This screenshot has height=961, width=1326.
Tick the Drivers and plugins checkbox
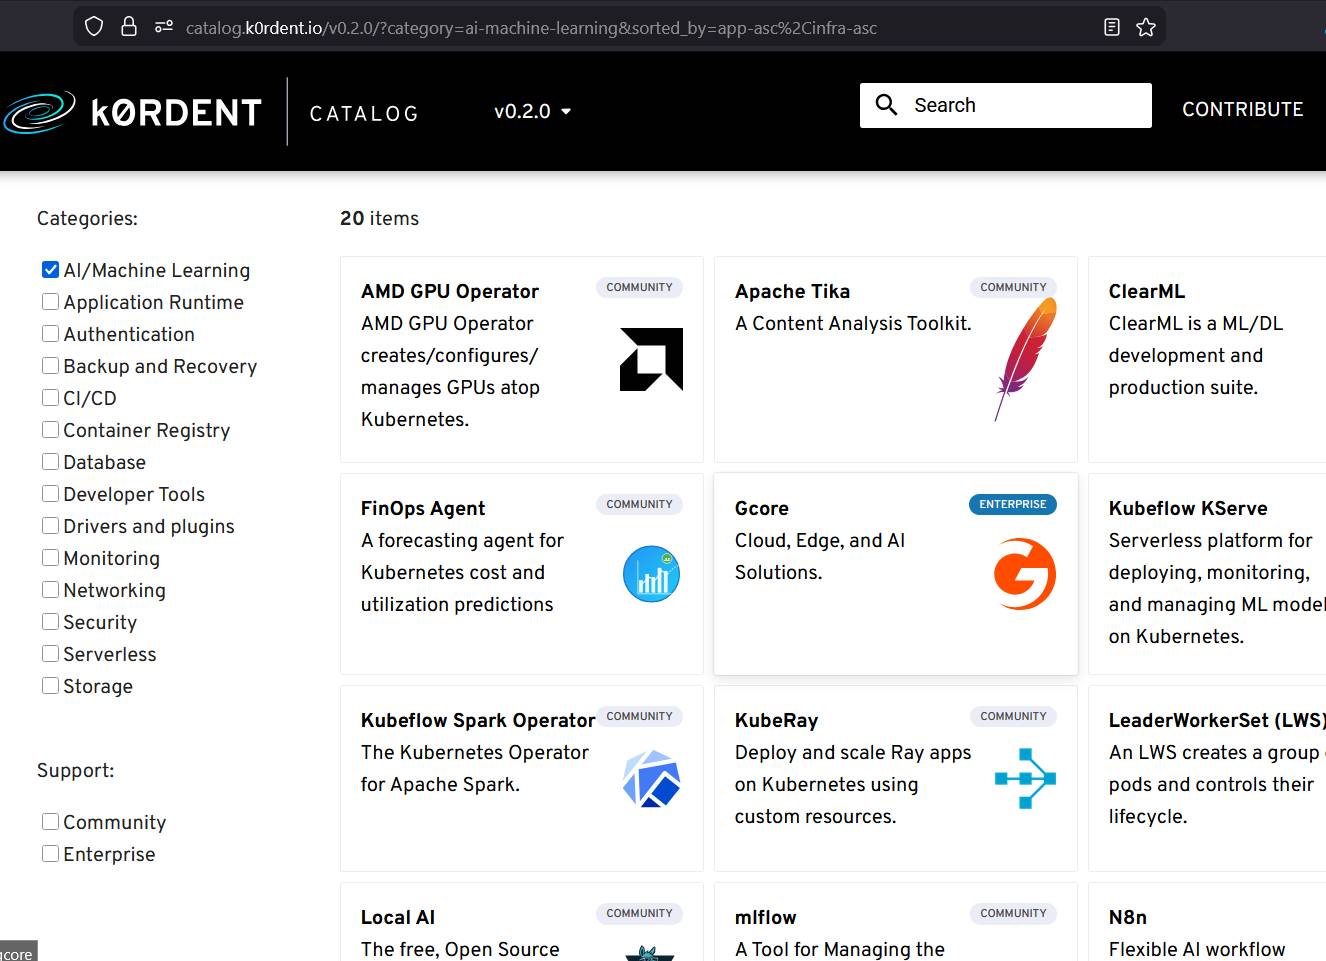click(50, 525)
